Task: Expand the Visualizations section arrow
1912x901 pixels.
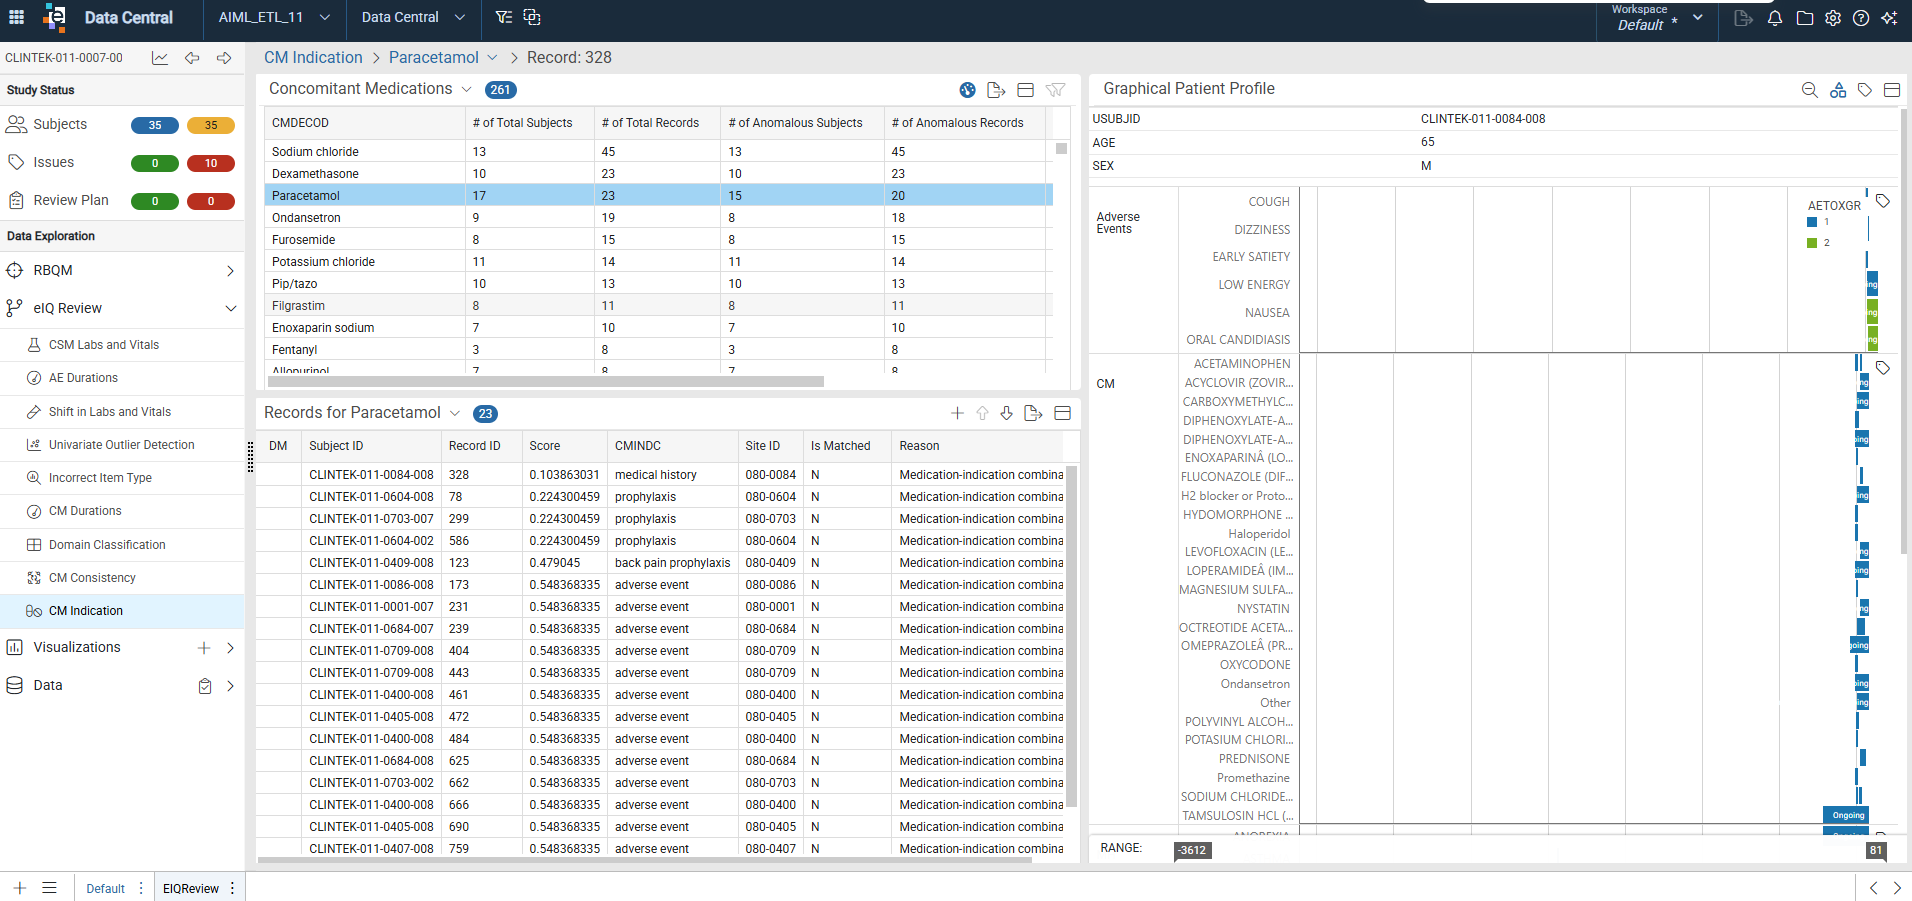Action: 230,648
